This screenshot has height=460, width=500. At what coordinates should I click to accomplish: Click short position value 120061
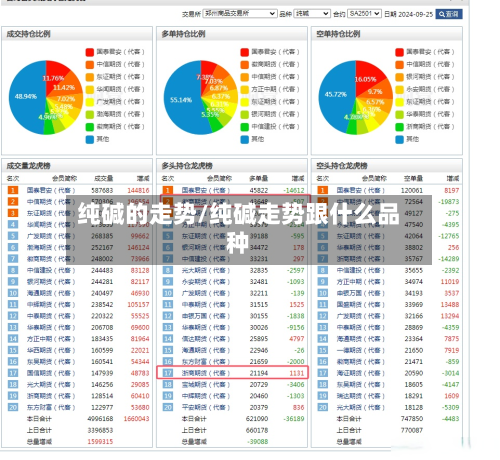(x=412, y=190)
